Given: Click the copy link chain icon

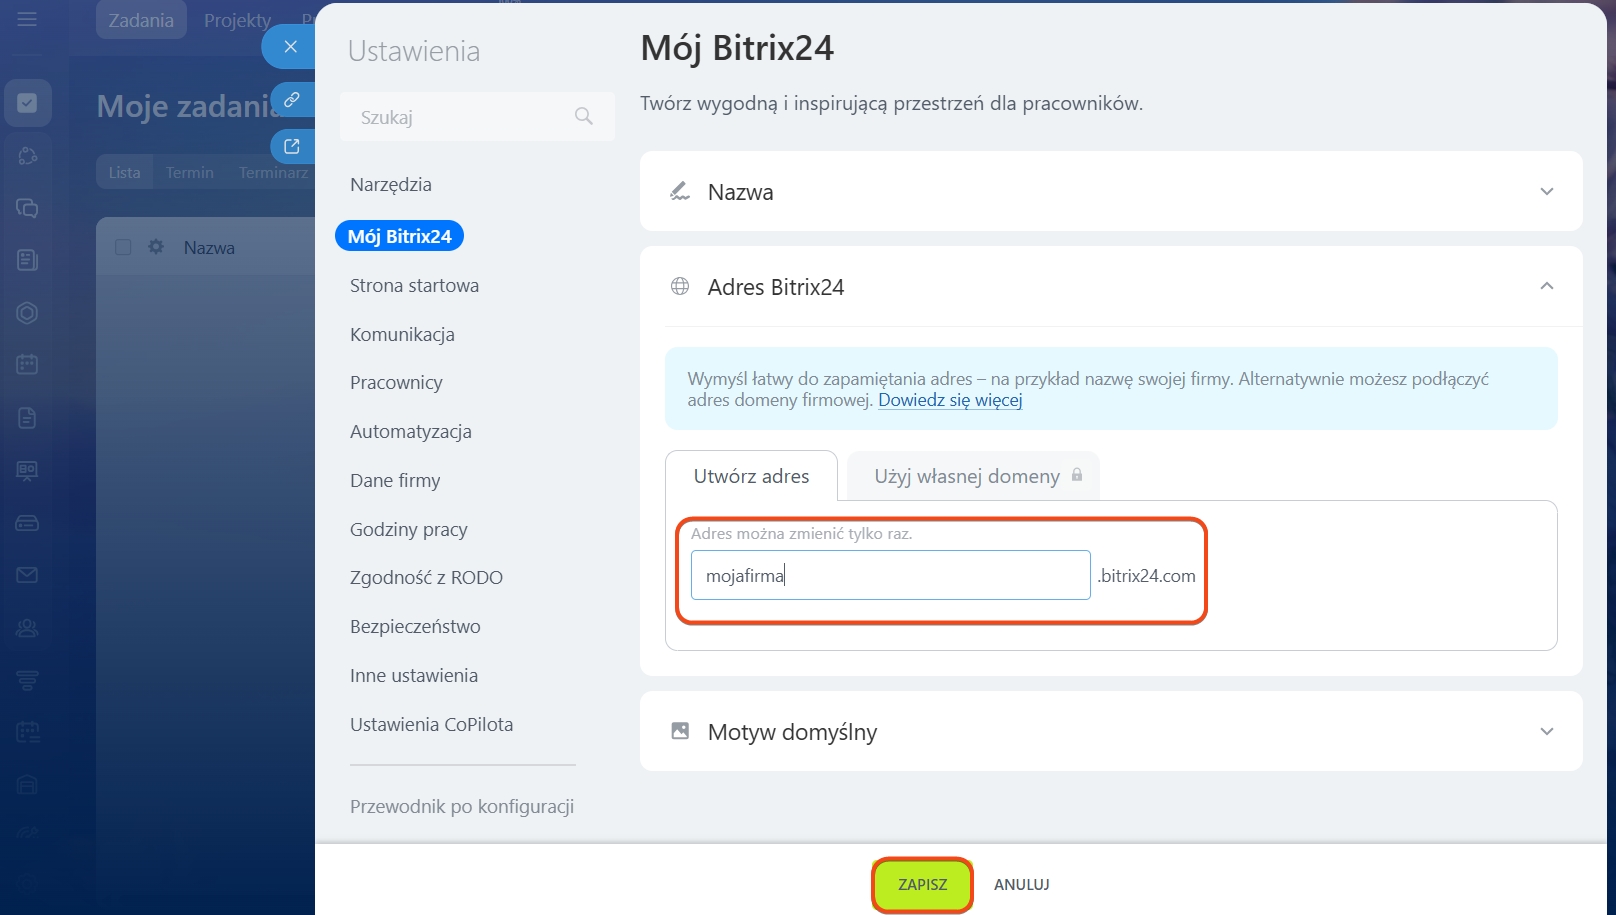Looking at the screenshot, I should 292,100.
